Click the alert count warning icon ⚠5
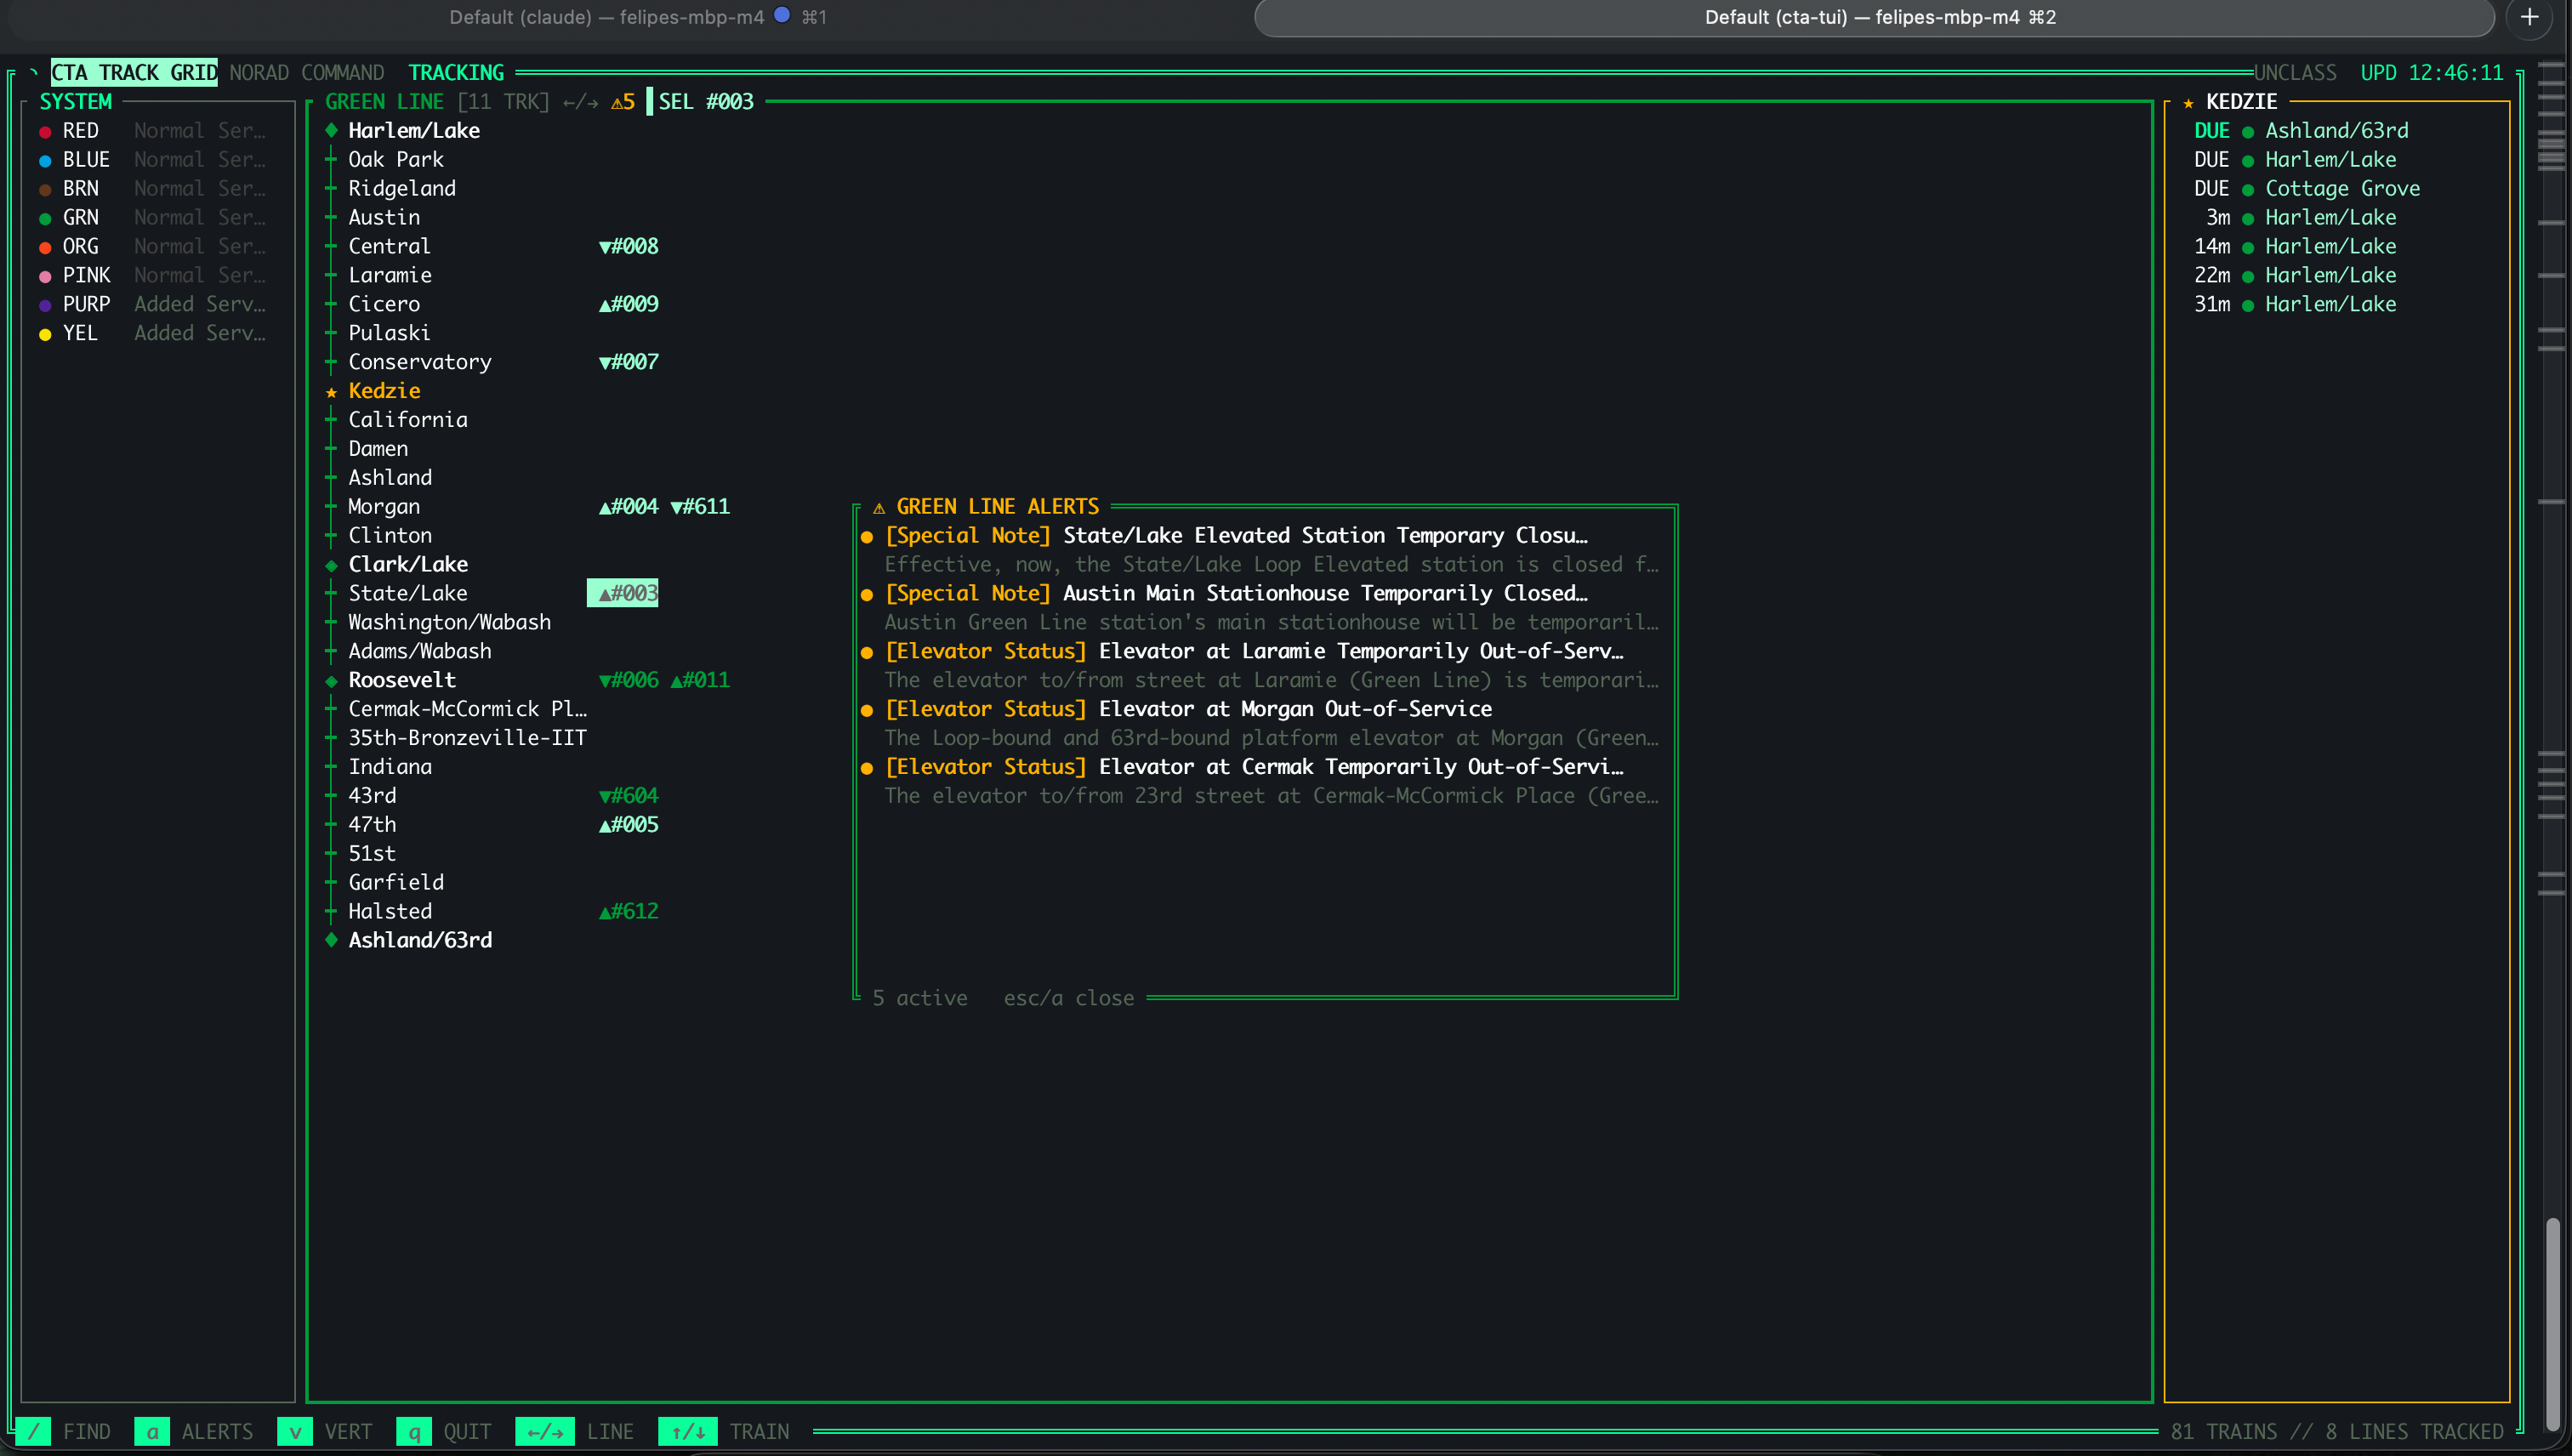 (623, 102)
